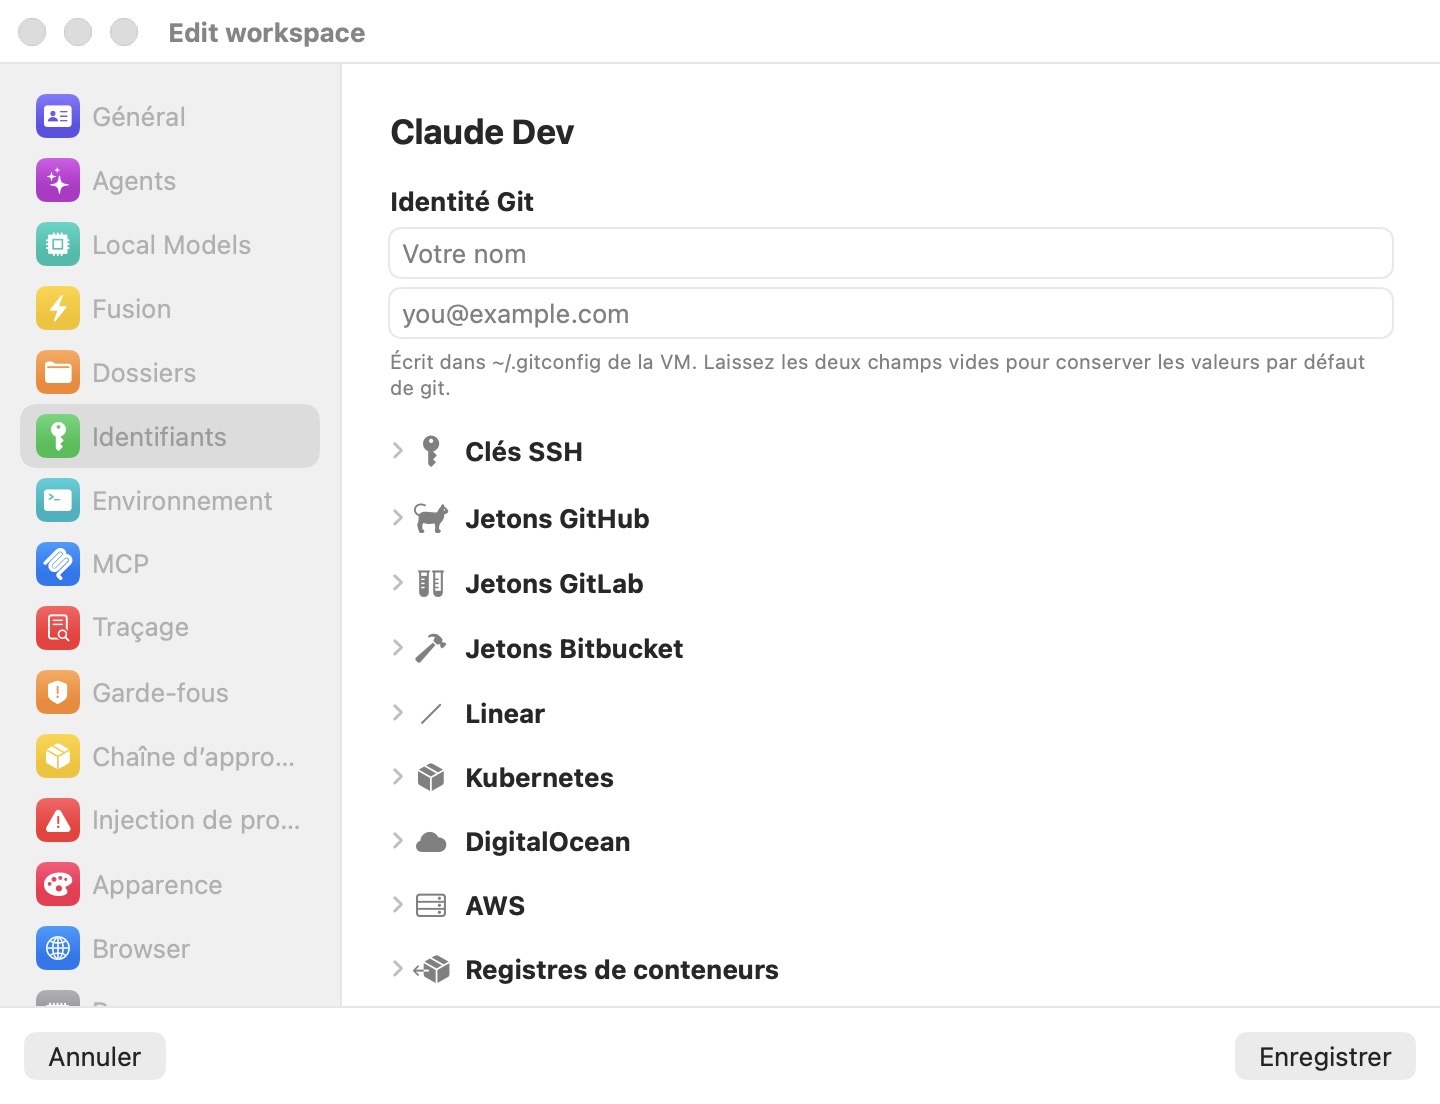Click the Enregistrer button
1440x1104 pixels.
[1325, 1056]
